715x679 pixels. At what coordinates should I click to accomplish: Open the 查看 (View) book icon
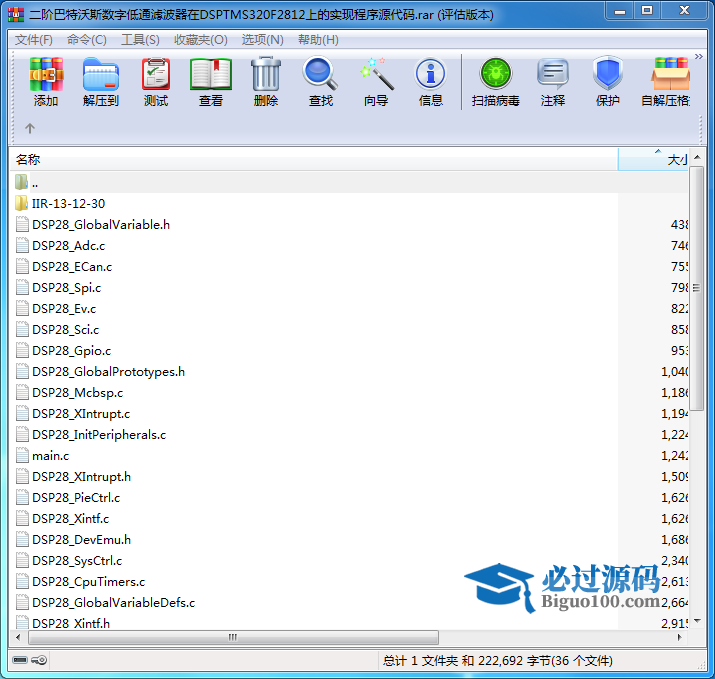[x=211, y=82]
